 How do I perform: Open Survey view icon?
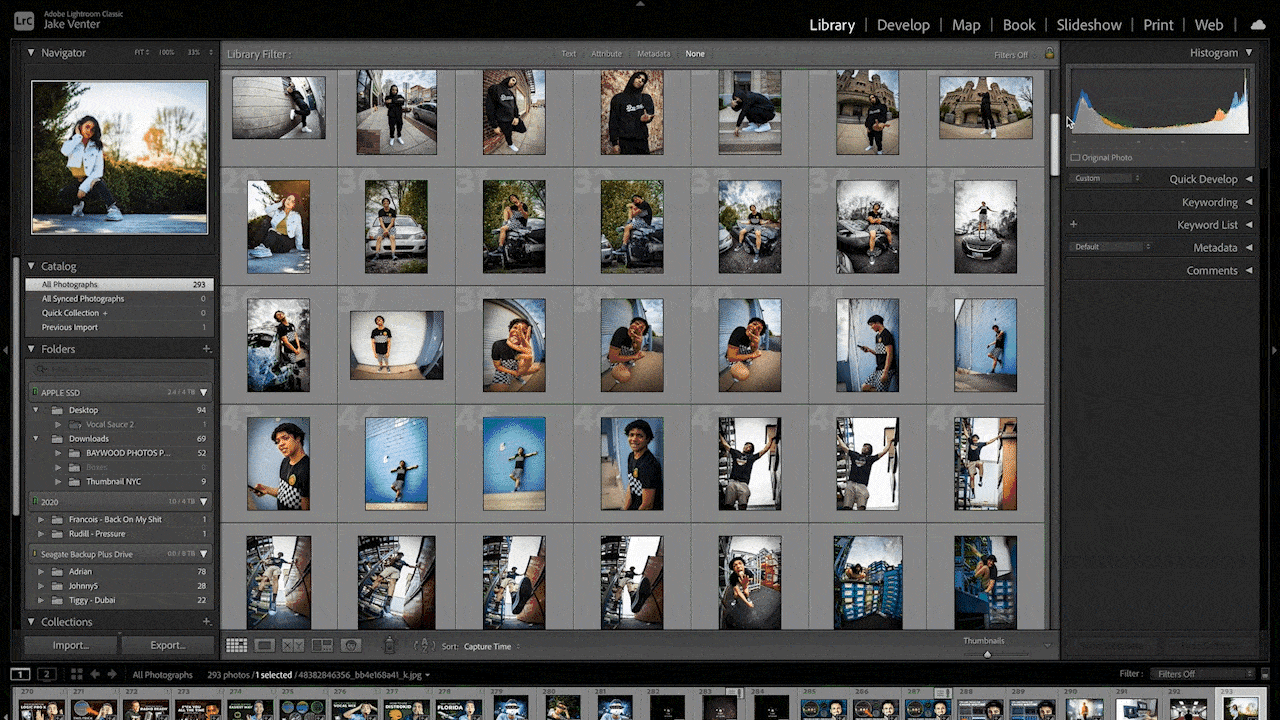click(322, 646)
